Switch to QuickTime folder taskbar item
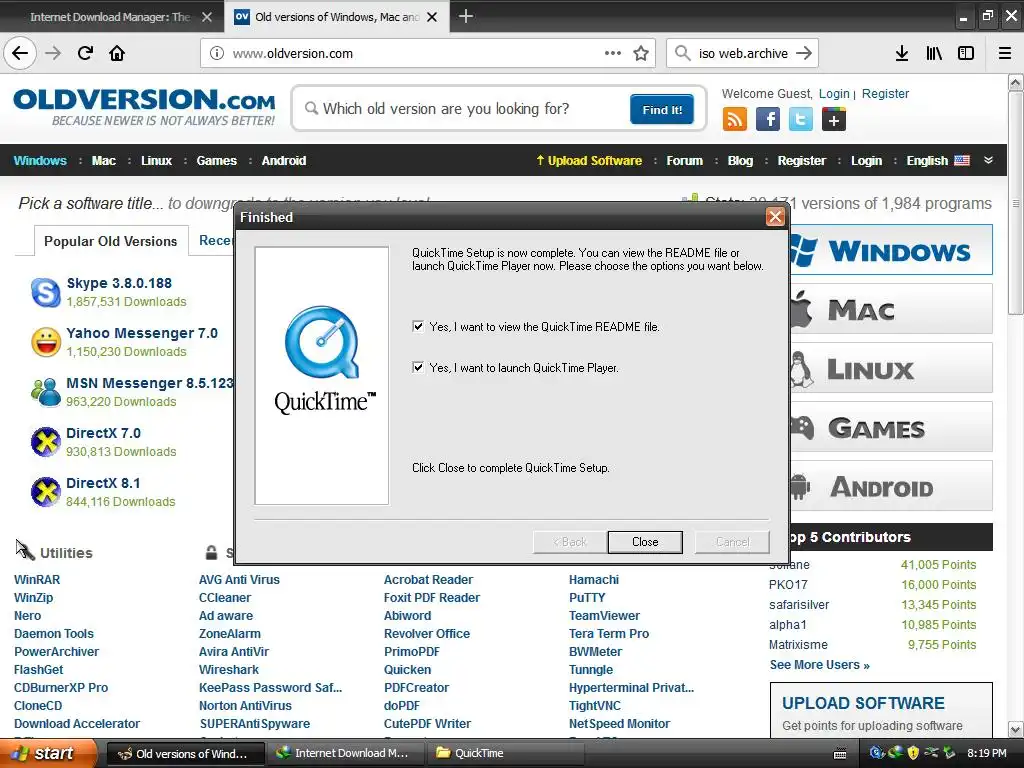 pyautogui.click(x=504, y=753)
